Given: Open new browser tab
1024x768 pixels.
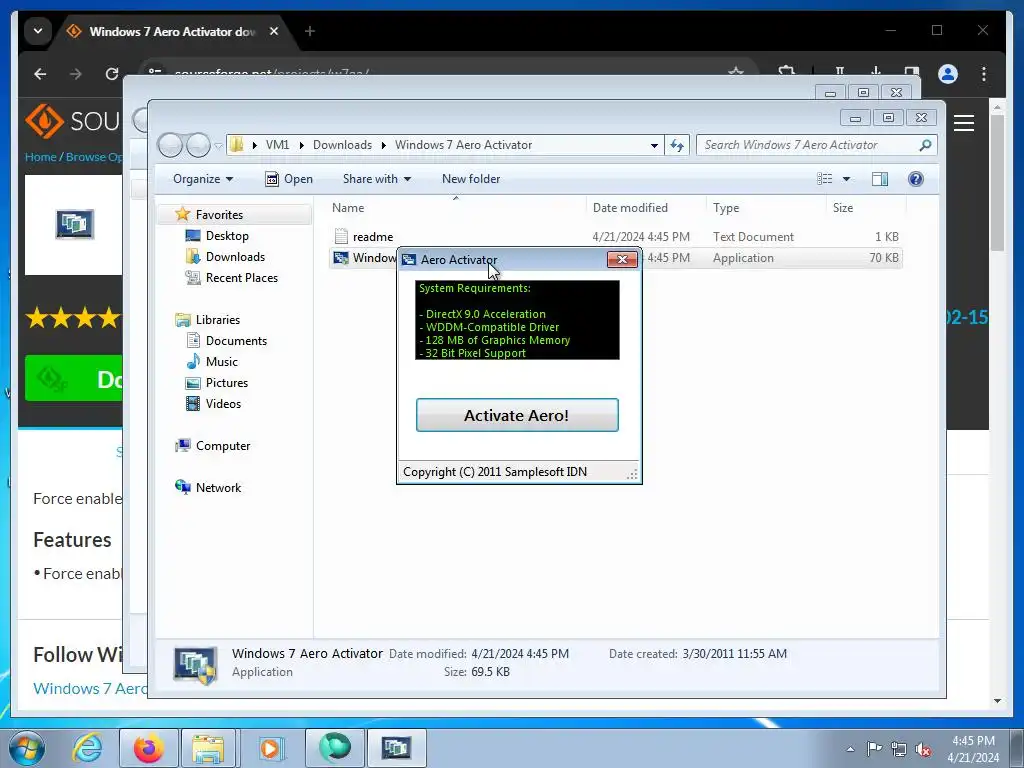Looking at the screenshot, I should [x=310, y=31].
